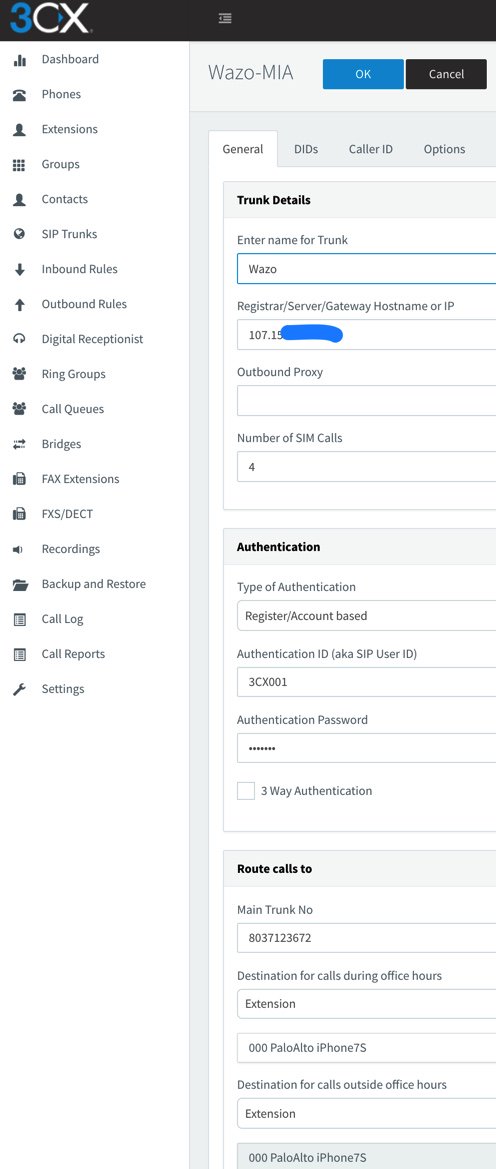Go to Call Reports page
Image resolution: width=496 pixels, height=1169 pixels.
click(73, 654)
